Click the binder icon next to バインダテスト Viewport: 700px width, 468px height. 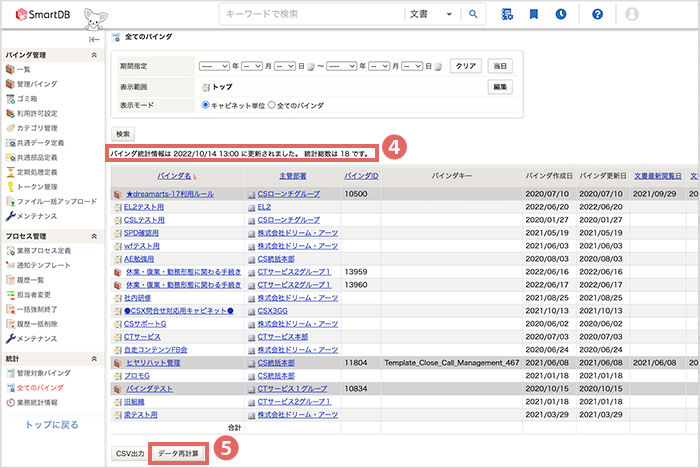coord(117,389)
